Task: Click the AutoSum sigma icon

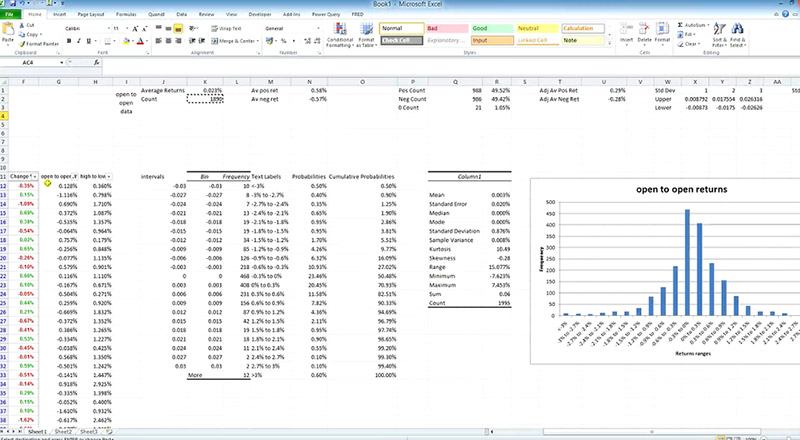Action: [x=680, y=25]
